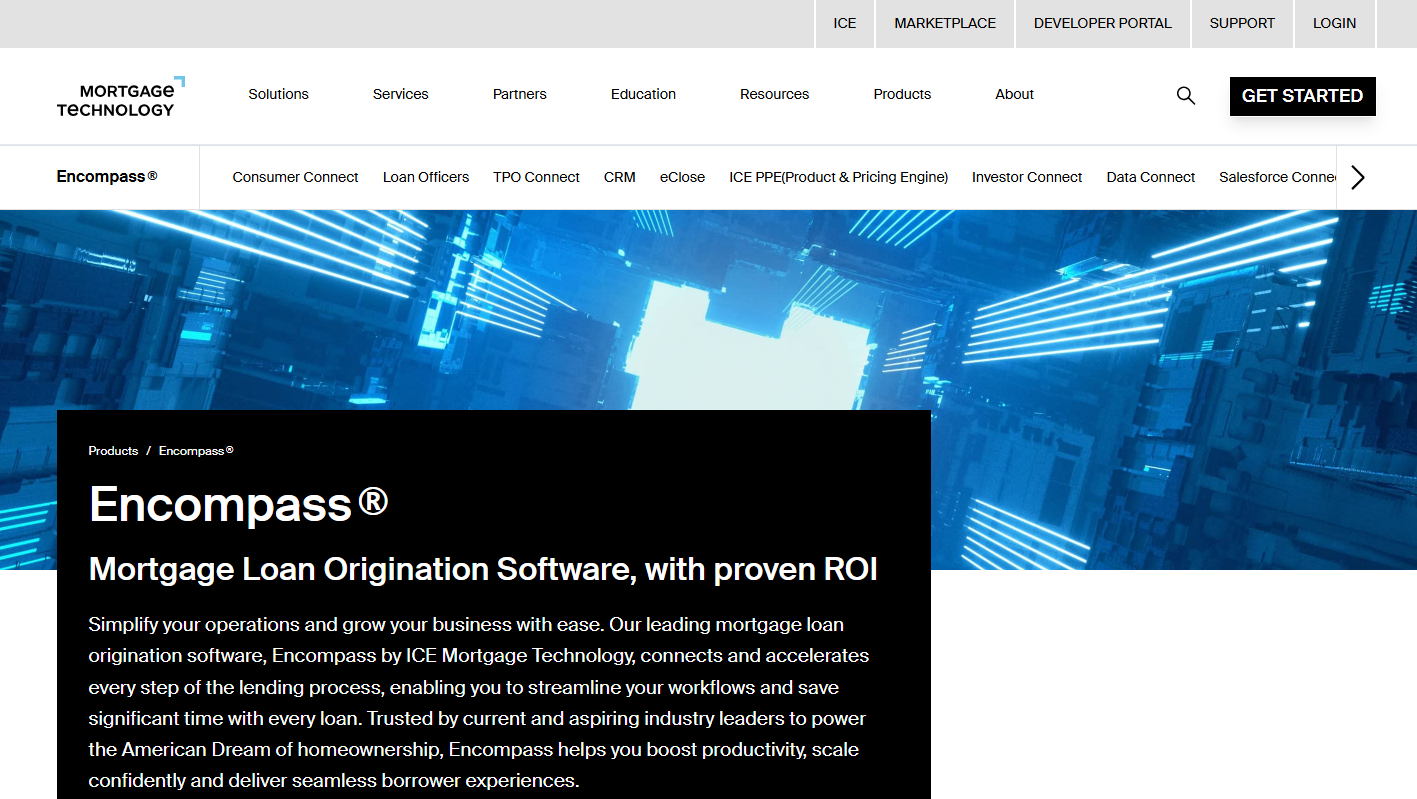
Task: Open the MARKETPLACE link
Action: pyautogui.click(x=945, y=23)
